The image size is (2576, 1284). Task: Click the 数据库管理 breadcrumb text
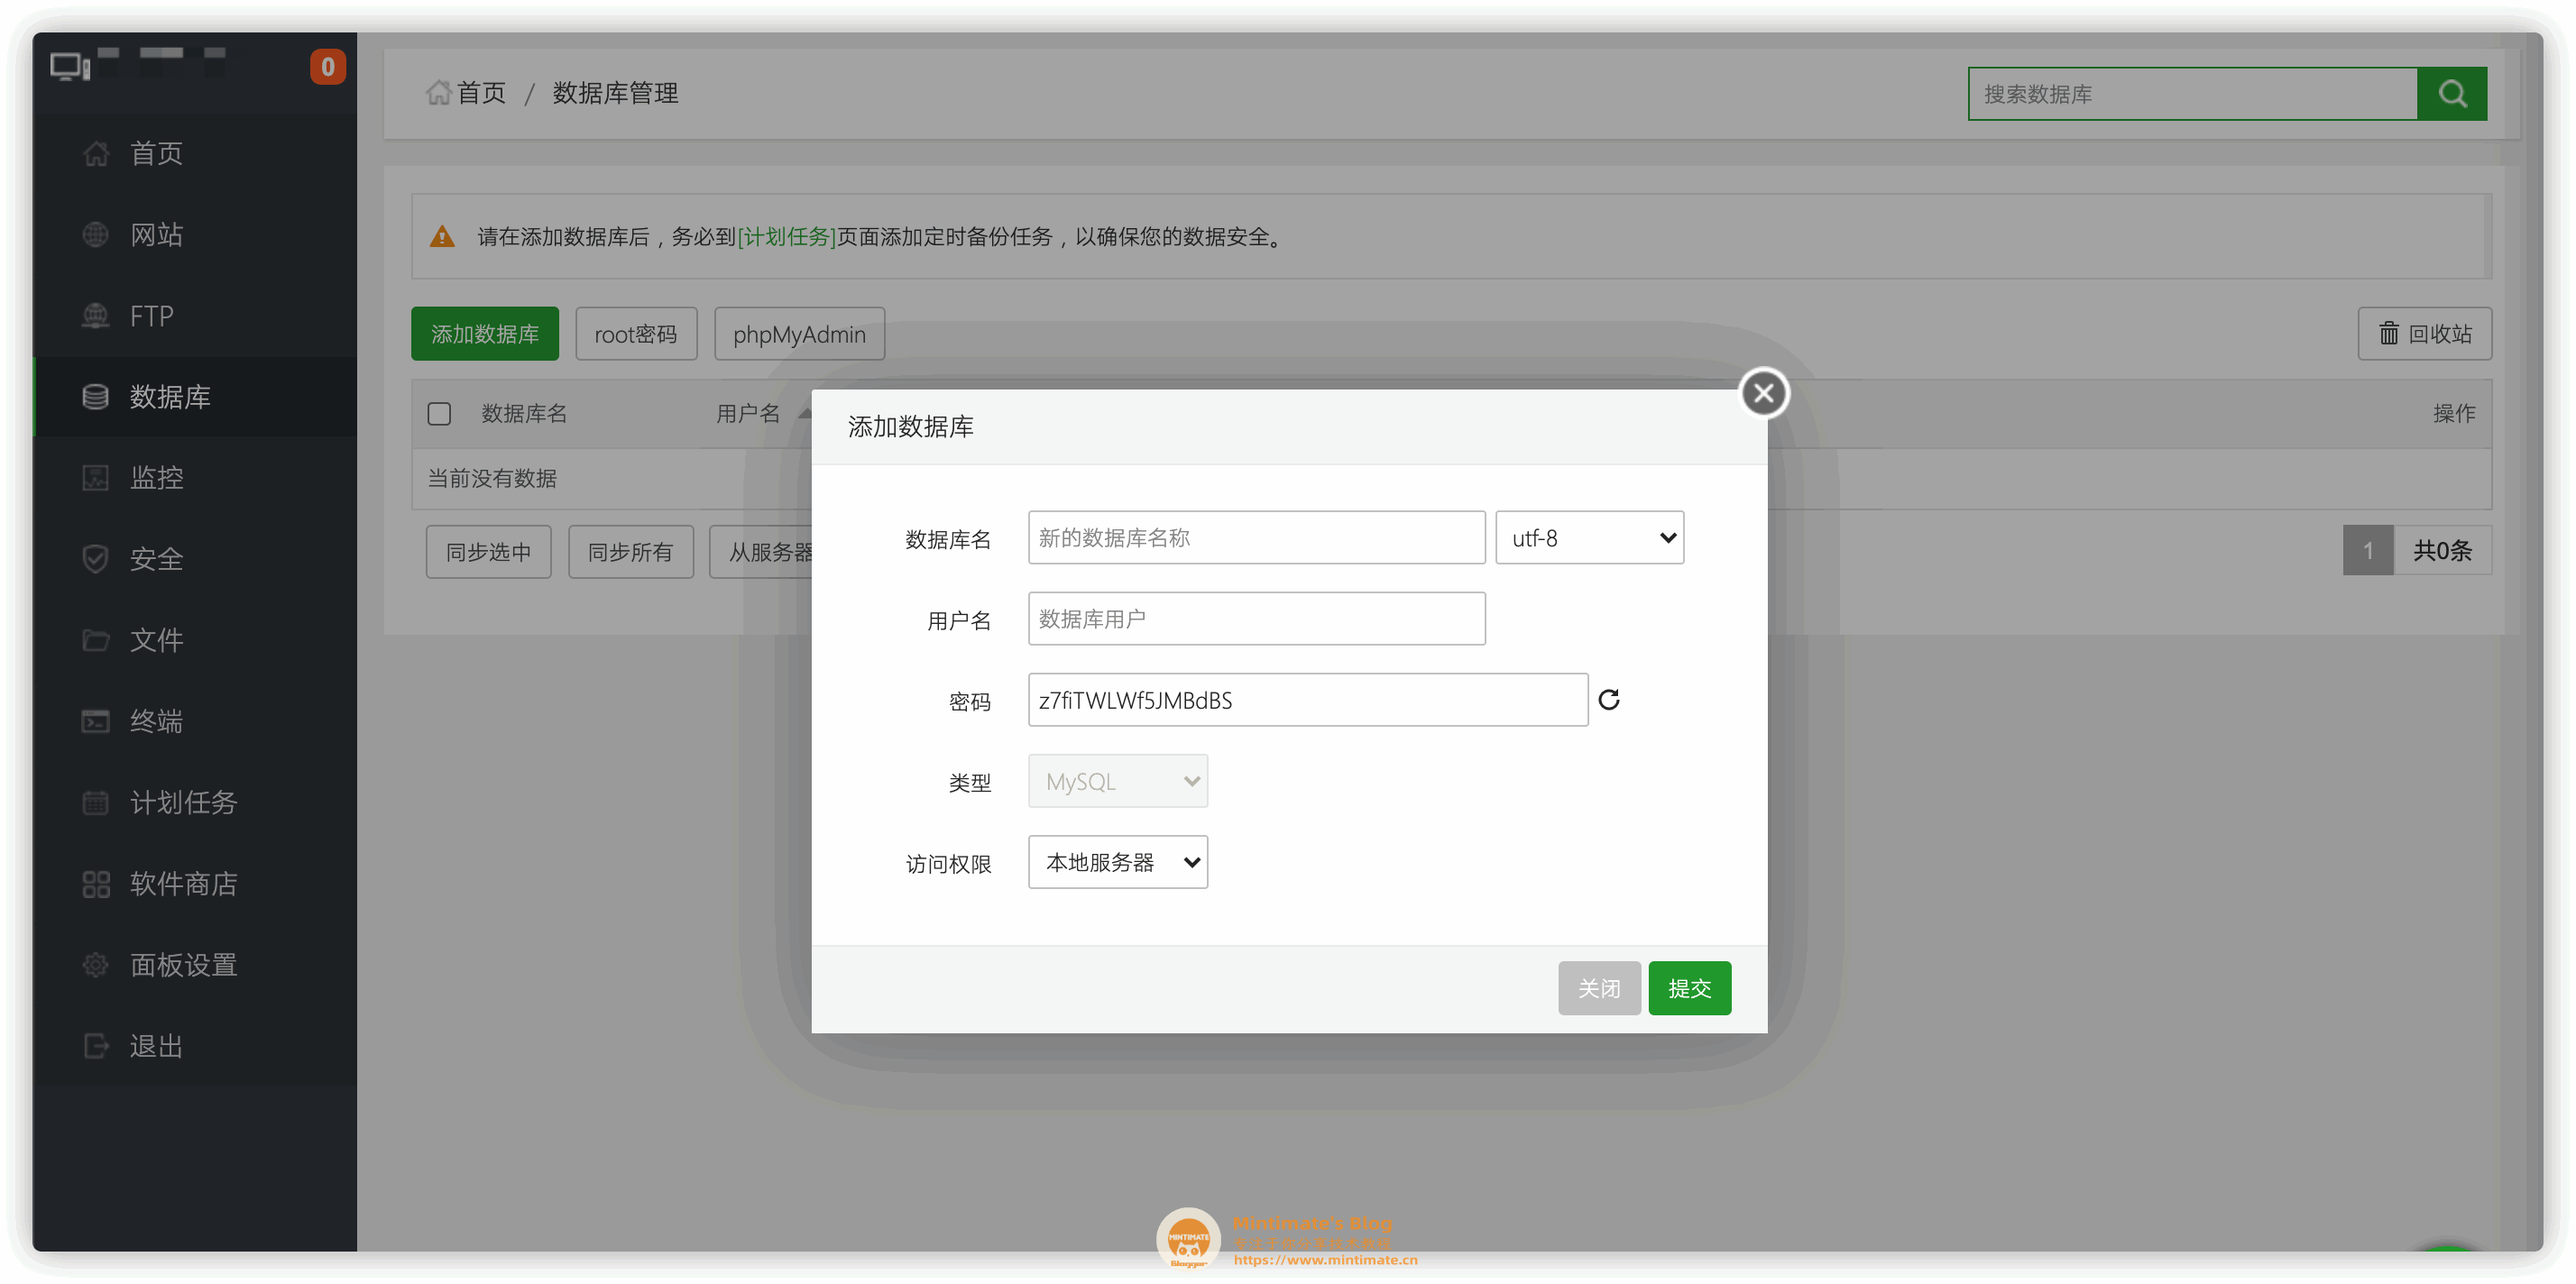pos(615,93)
